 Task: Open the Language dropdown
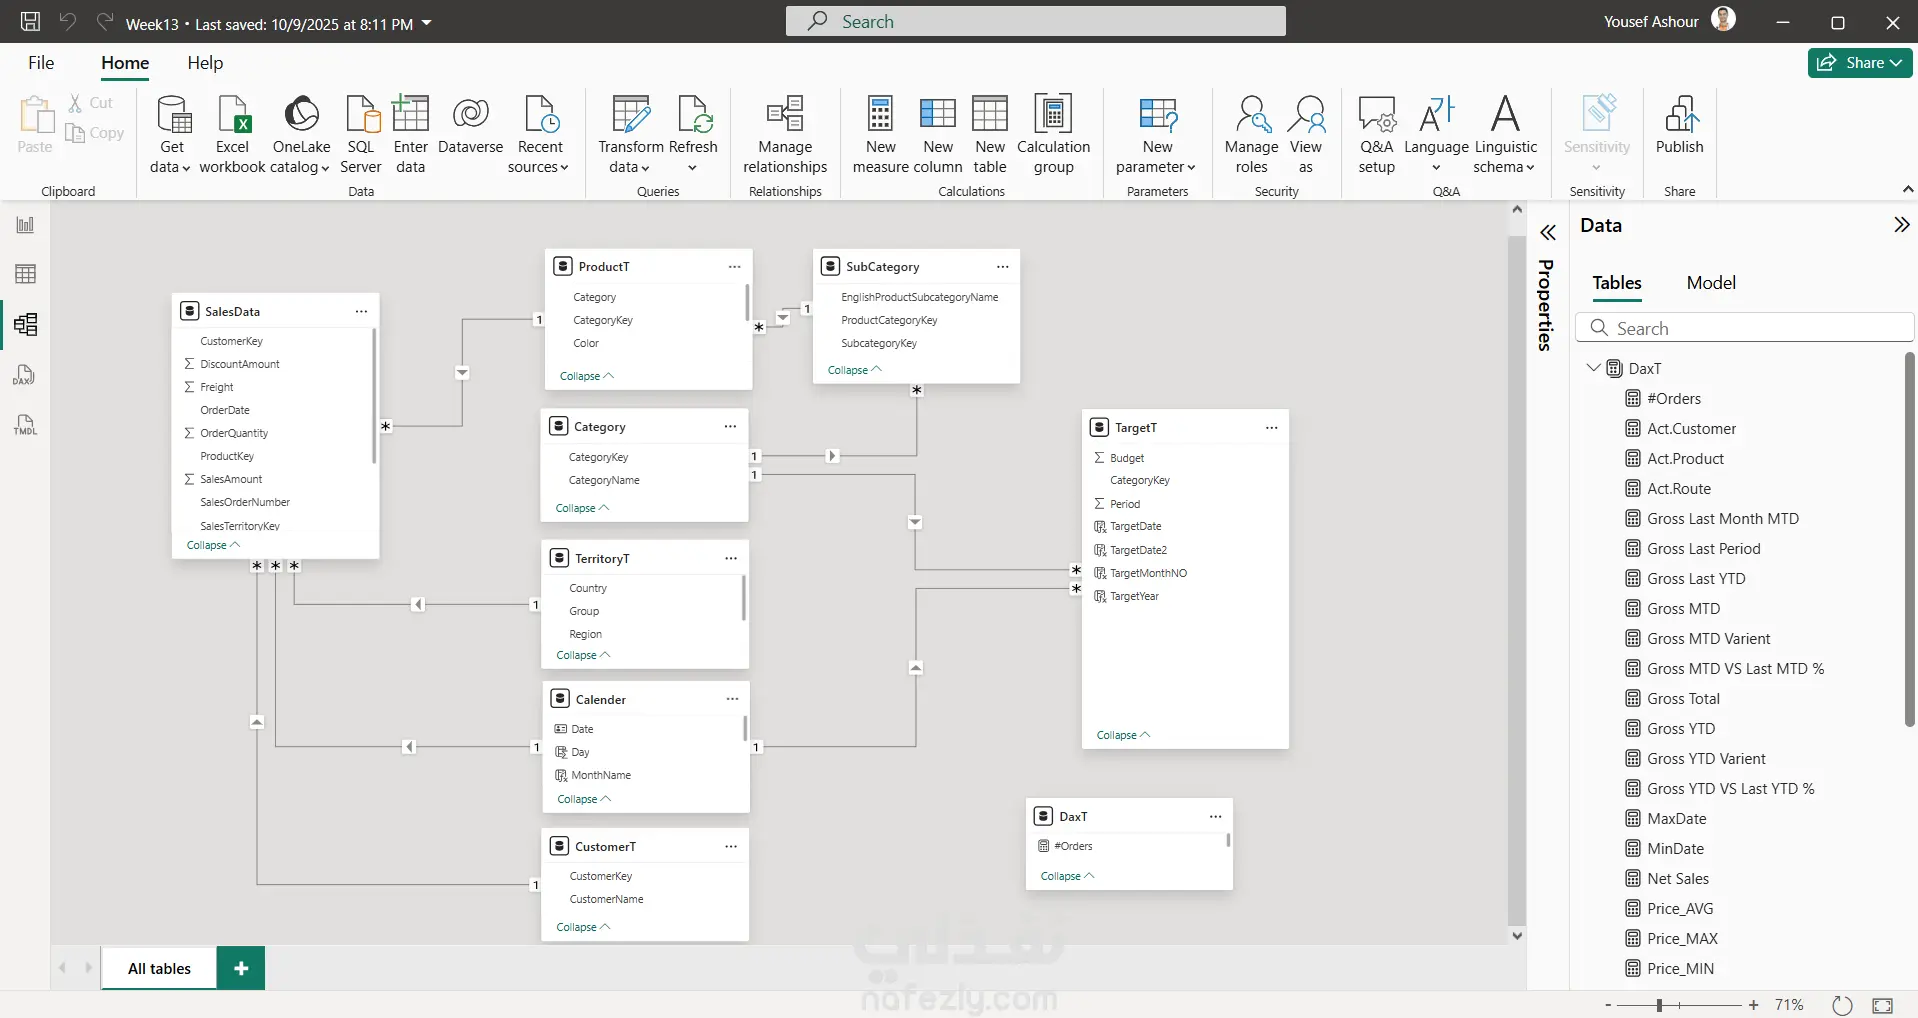1436,135
